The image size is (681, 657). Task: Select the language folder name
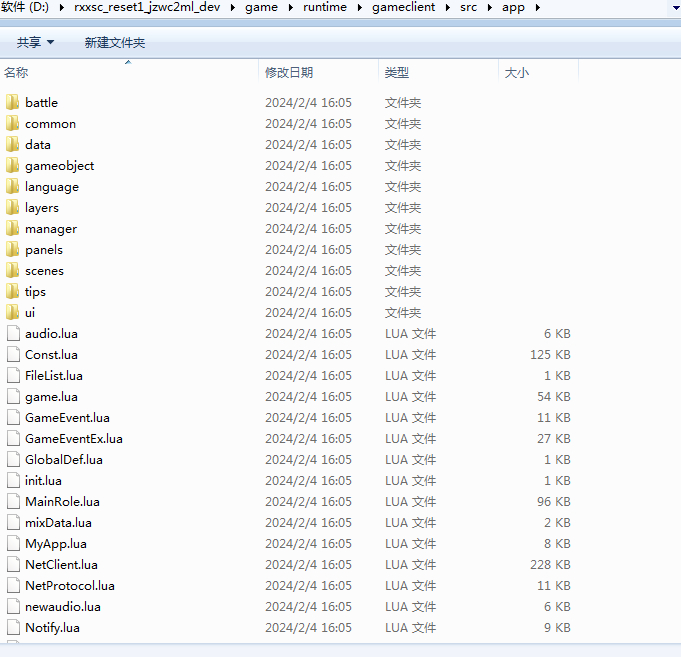click(x=52, y=186)
